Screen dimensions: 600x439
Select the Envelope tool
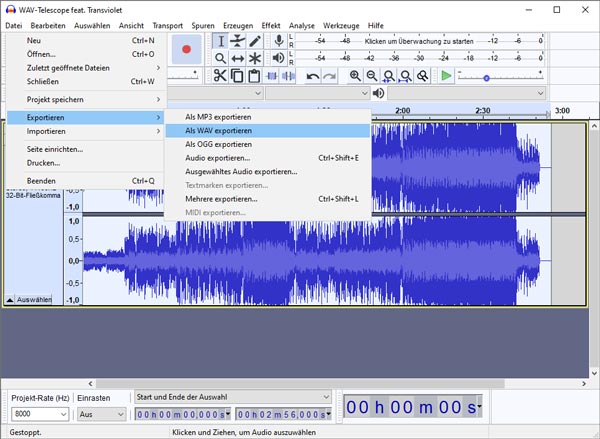tap(238, 41)
